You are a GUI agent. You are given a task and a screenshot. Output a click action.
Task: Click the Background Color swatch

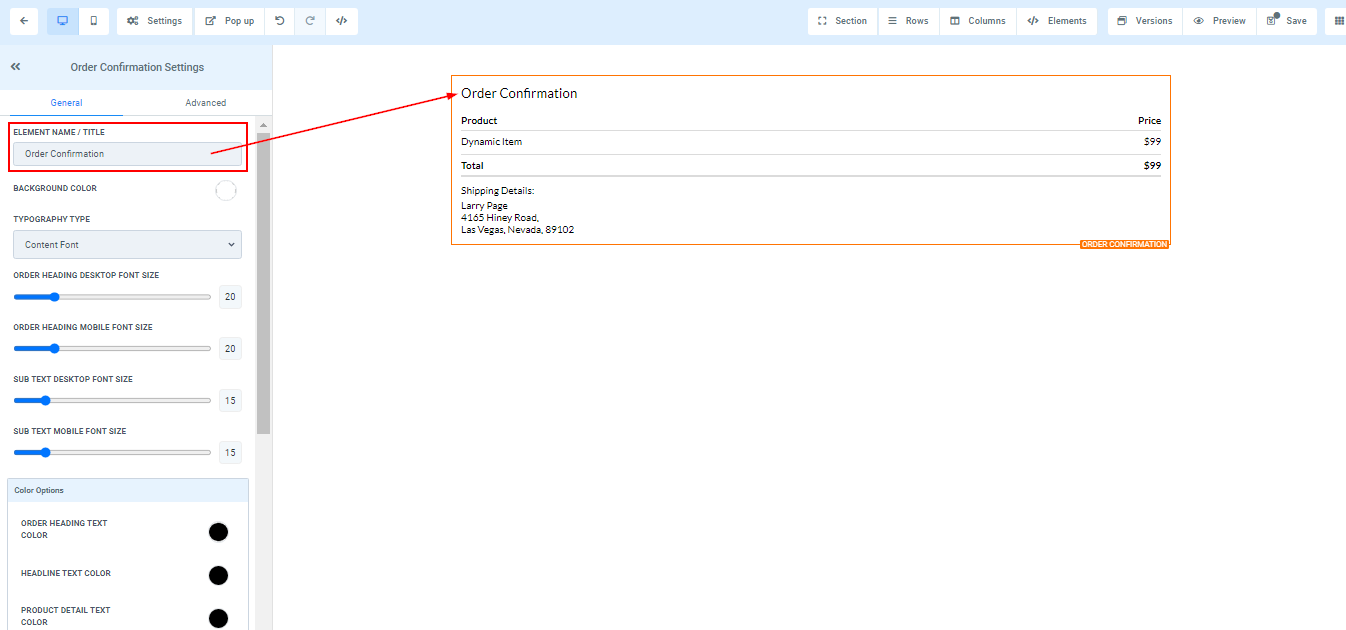(x=226, y=190)
